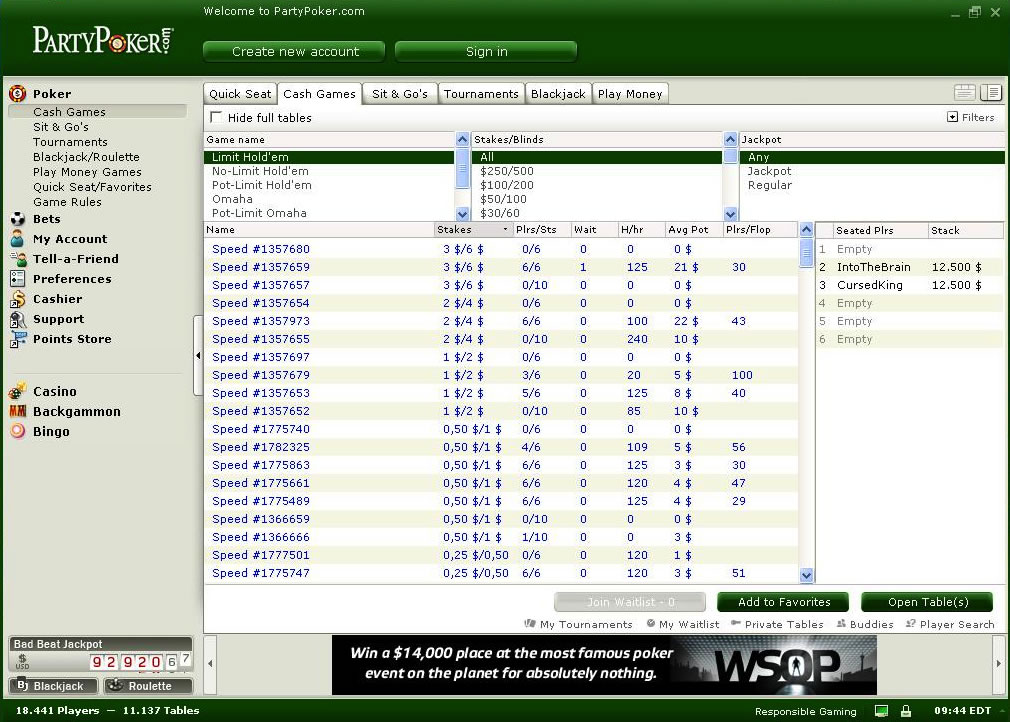1010x722 pixels.
Task: Toggle Hide full tables checkbox
Action: [216, 117]
